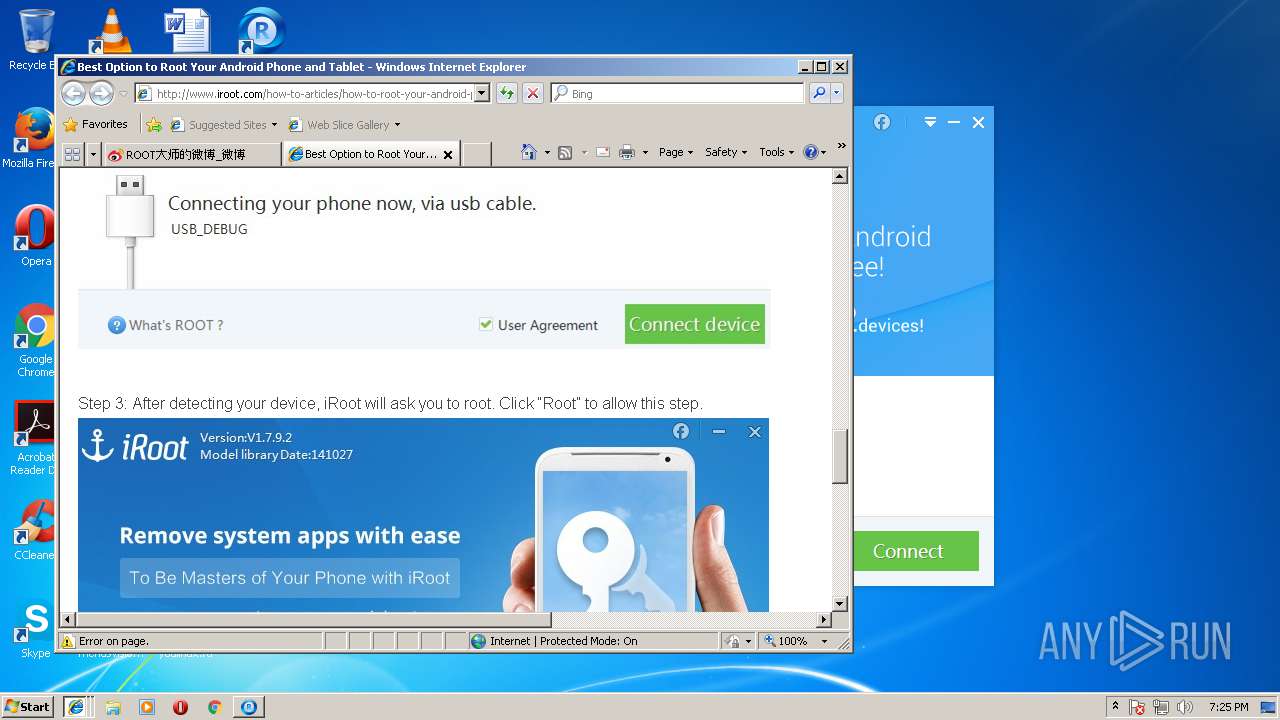Click the Print icon
The width and height of the screenshot is (1280, 720).
627,152
